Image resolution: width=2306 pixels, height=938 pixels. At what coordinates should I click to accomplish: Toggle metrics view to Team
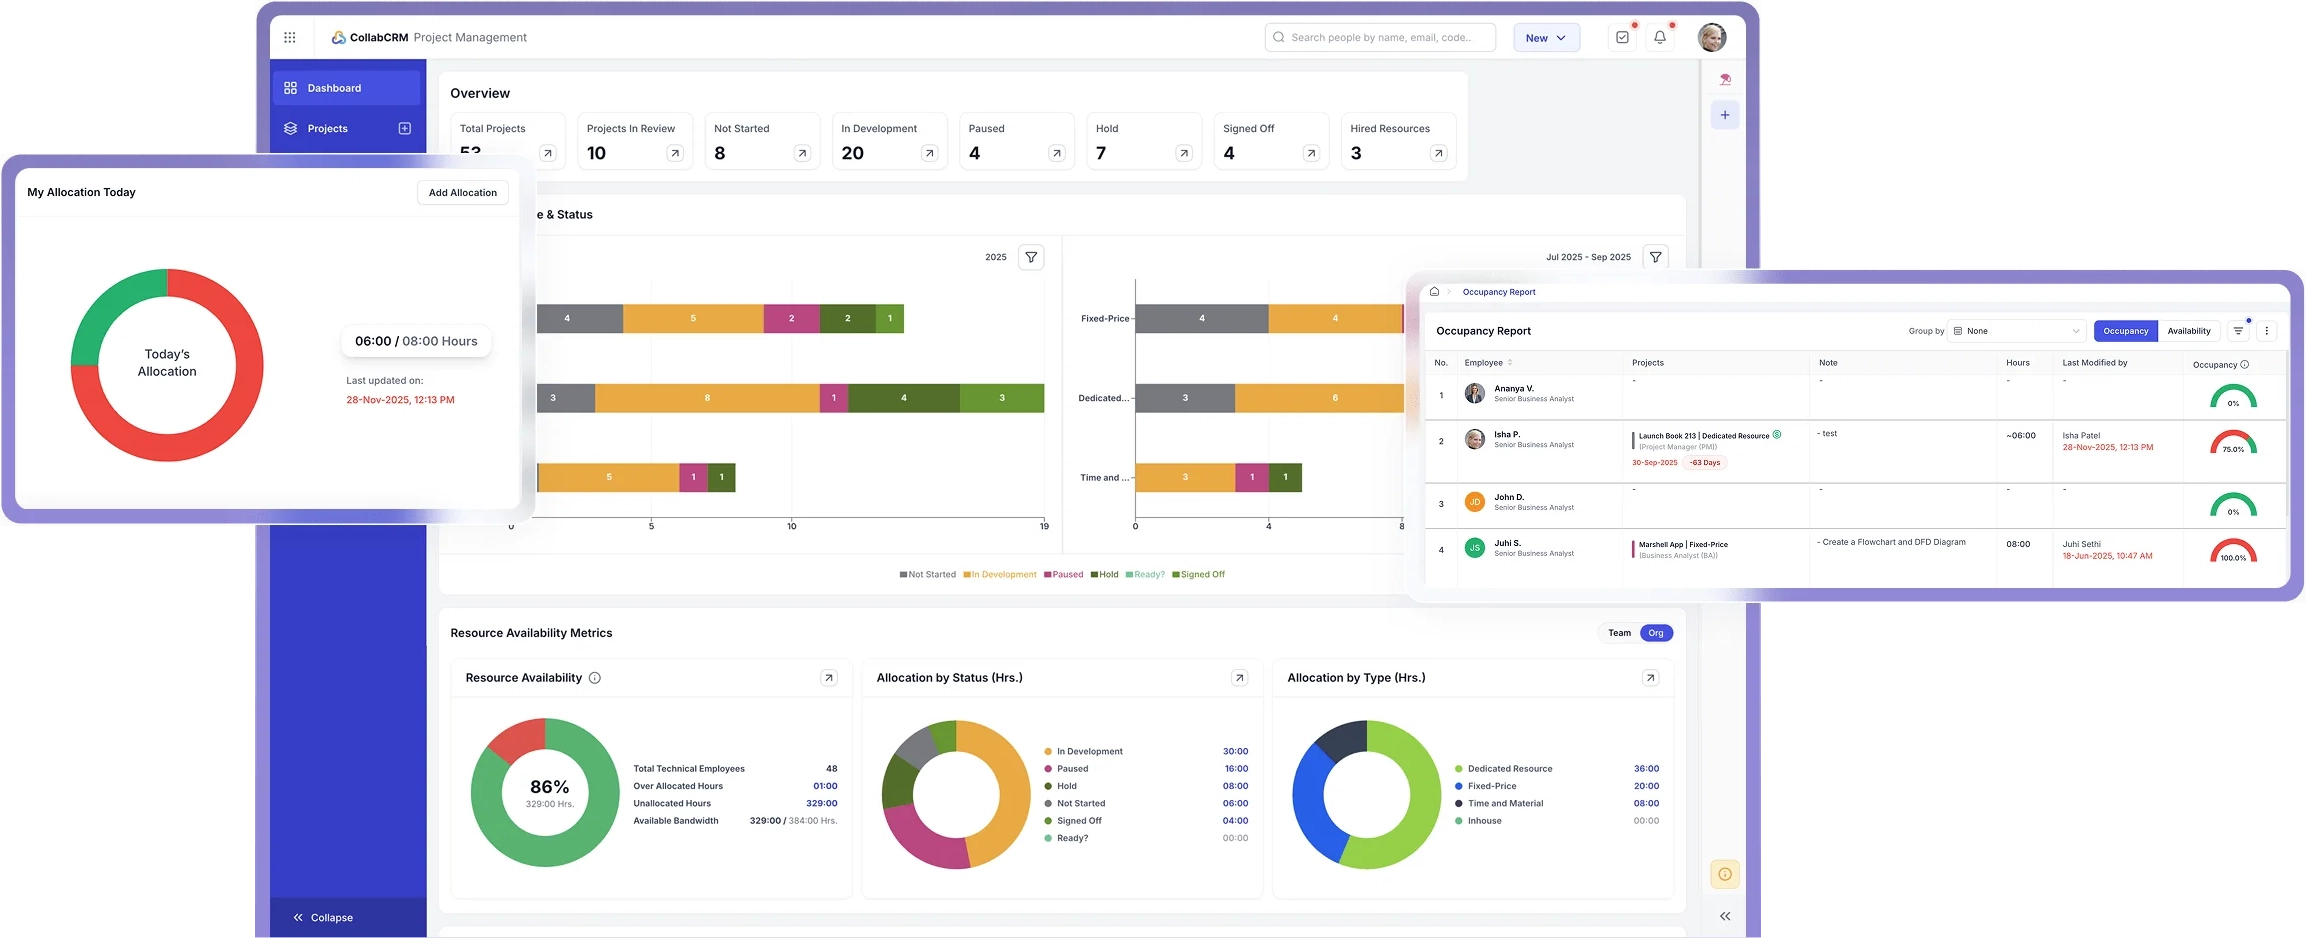[1618, 632]
